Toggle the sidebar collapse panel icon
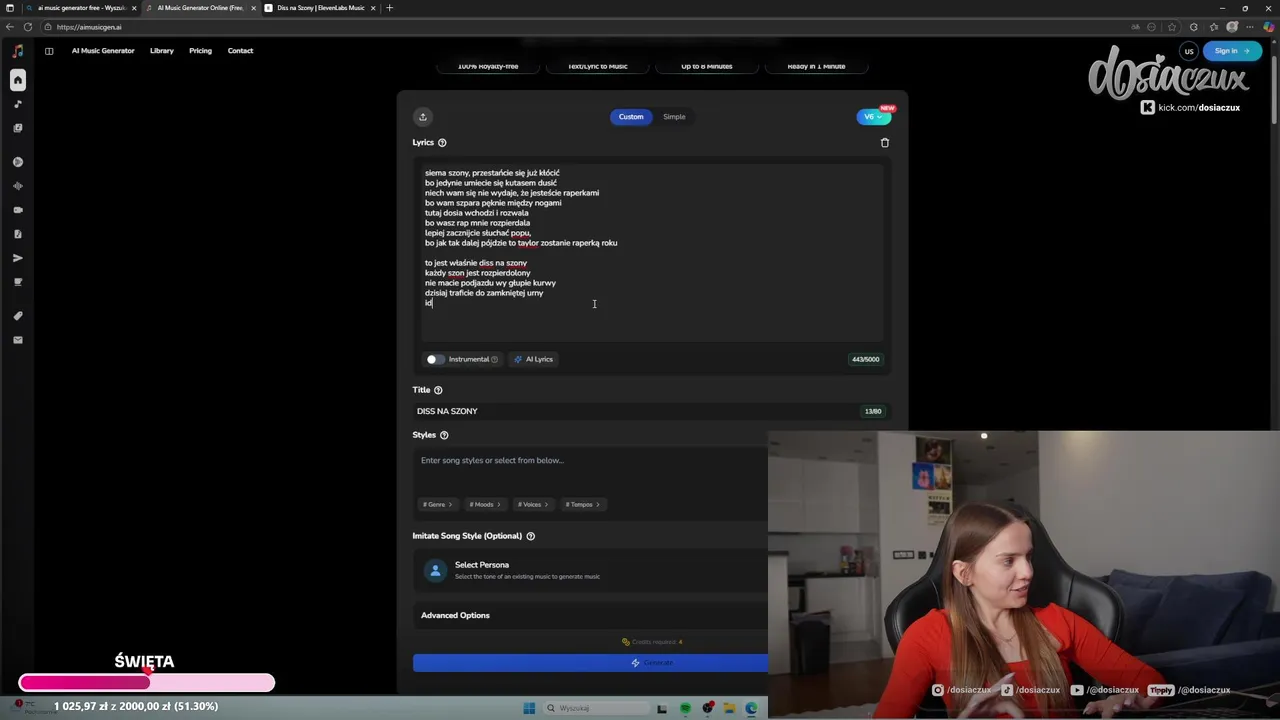Screen dimensions: 1280x720 48,51
